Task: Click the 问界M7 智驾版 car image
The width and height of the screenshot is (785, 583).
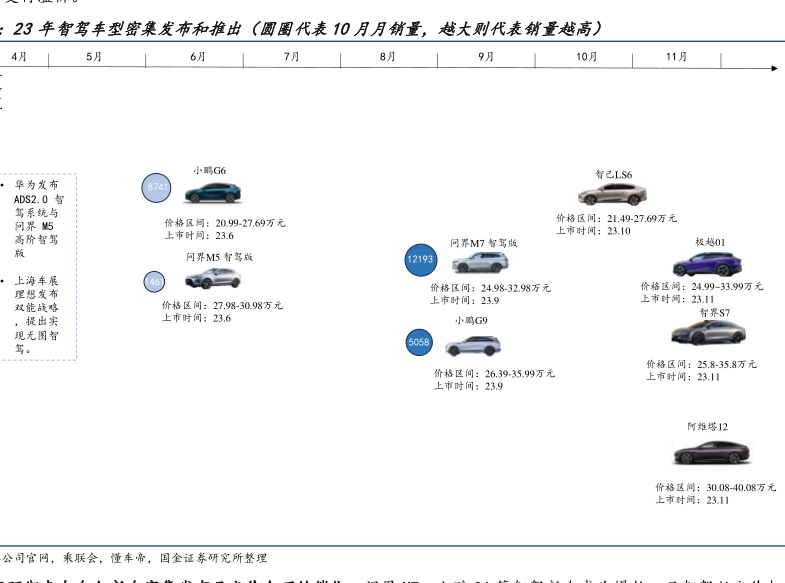Action: pyautogui.click(x=480, y=262)
